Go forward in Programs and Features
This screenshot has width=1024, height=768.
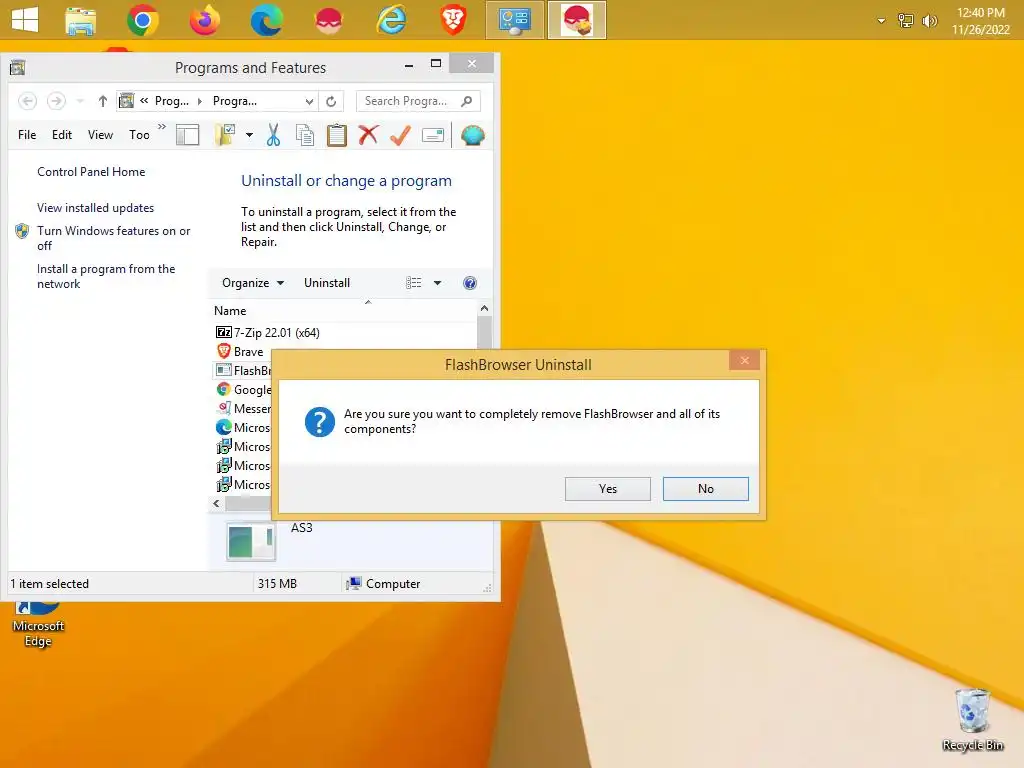(56, 101)
